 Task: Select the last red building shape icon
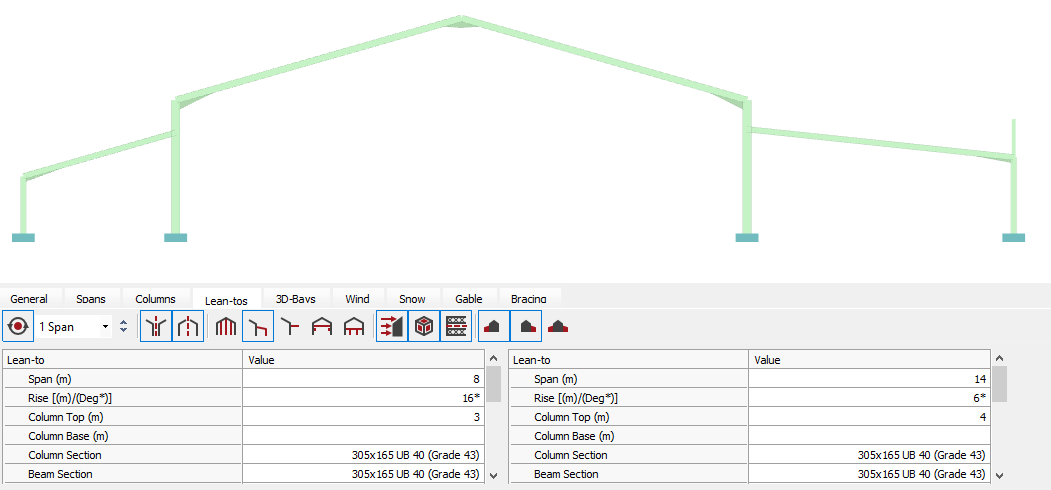coord(558,327)
